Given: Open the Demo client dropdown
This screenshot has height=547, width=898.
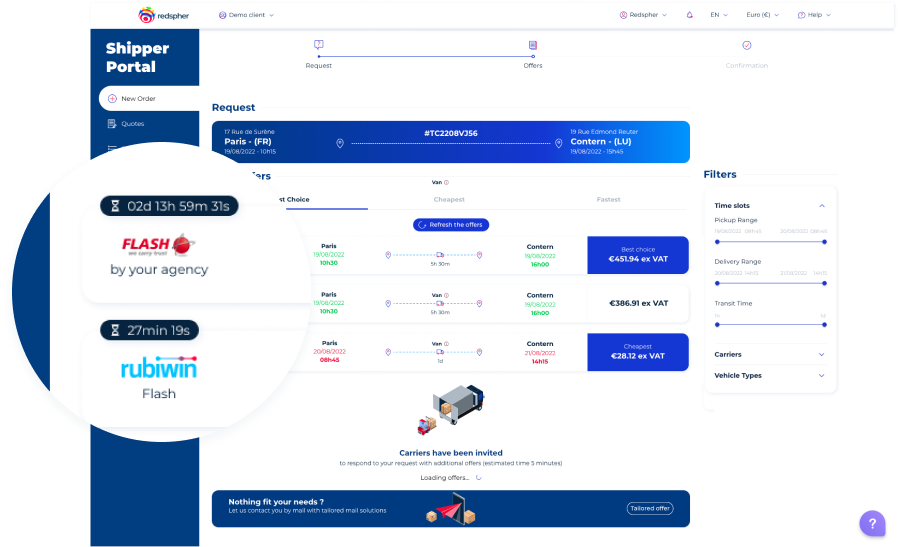Looking at the screenshot, I should point(246,15).
